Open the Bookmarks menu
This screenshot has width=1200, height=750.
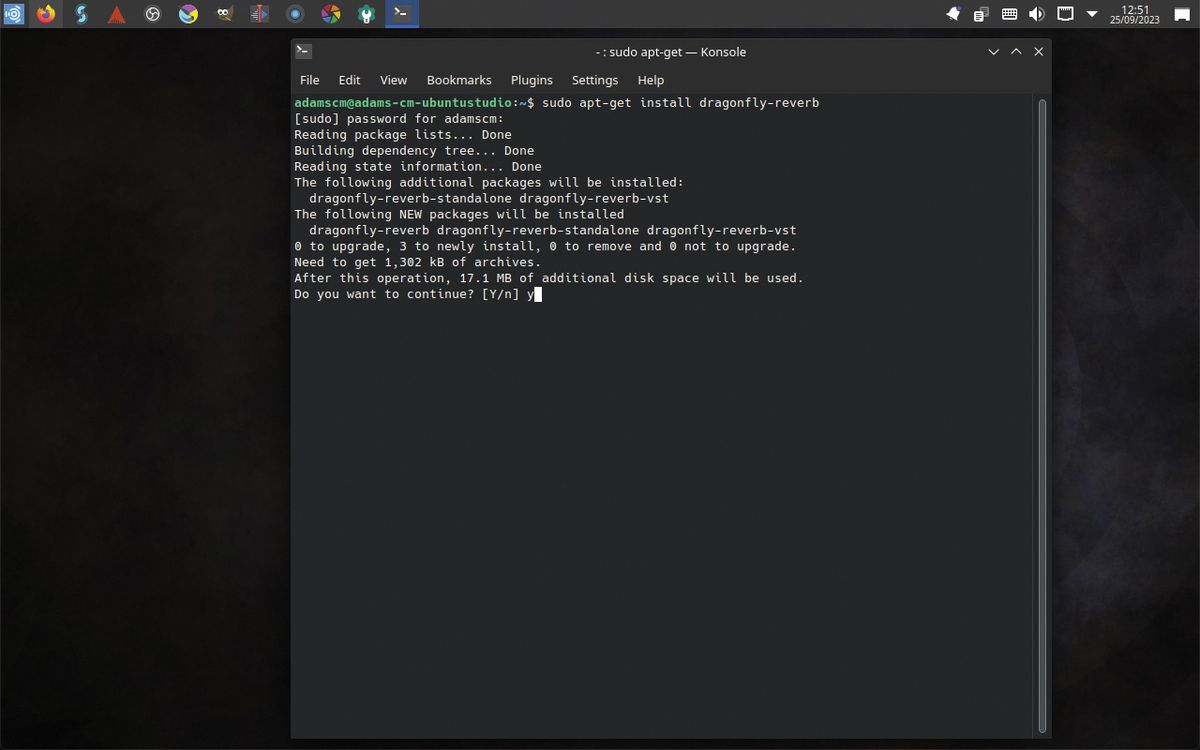459,80
